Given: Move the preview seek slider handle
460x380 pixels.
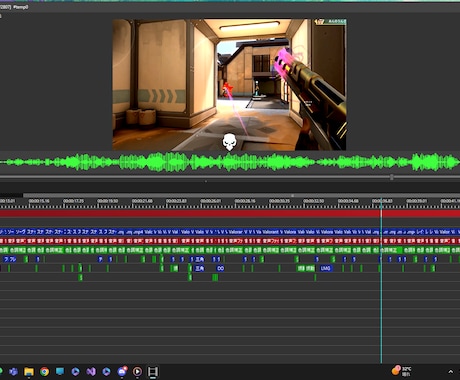Looking at the screenshot, I should pos(392,177).
